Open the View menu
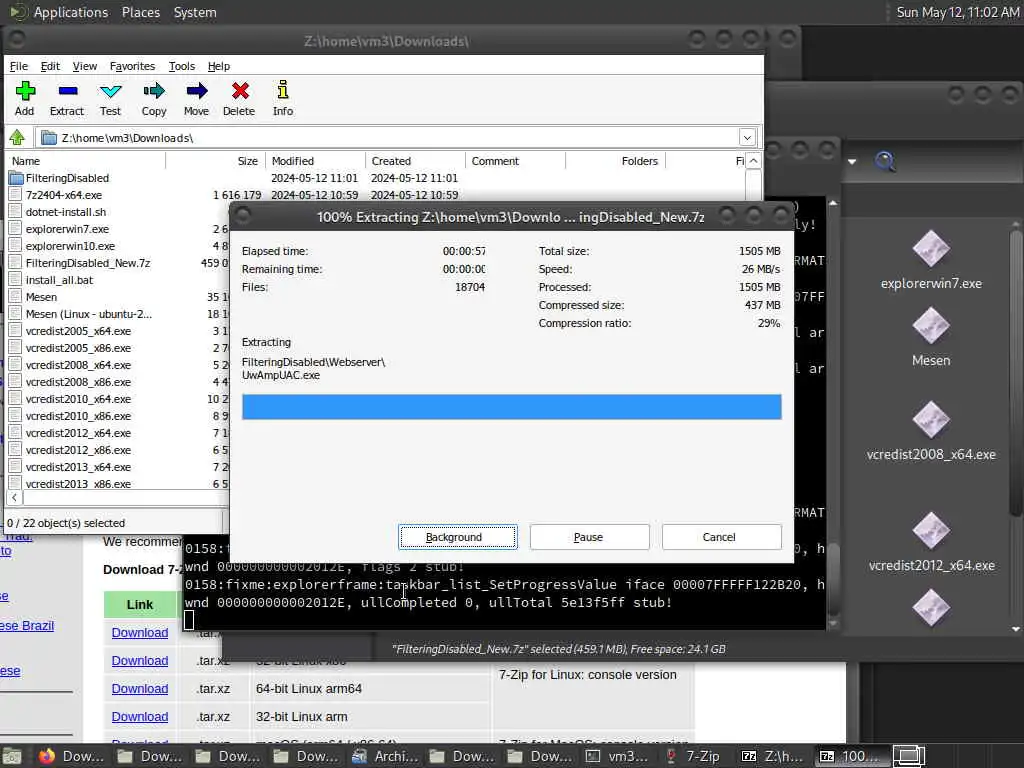This screenshot has height=768, width=1024. (84, 66)
